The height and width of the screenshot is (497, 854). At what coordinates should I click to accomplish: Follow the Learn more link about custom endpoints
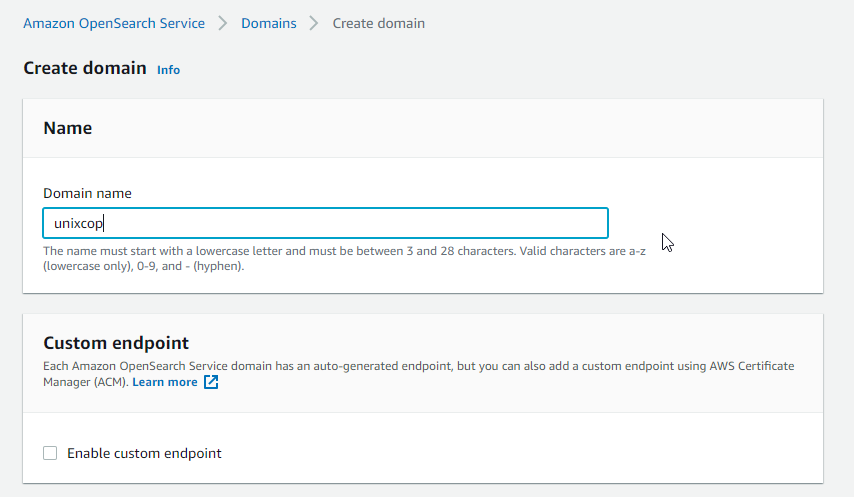164,382
